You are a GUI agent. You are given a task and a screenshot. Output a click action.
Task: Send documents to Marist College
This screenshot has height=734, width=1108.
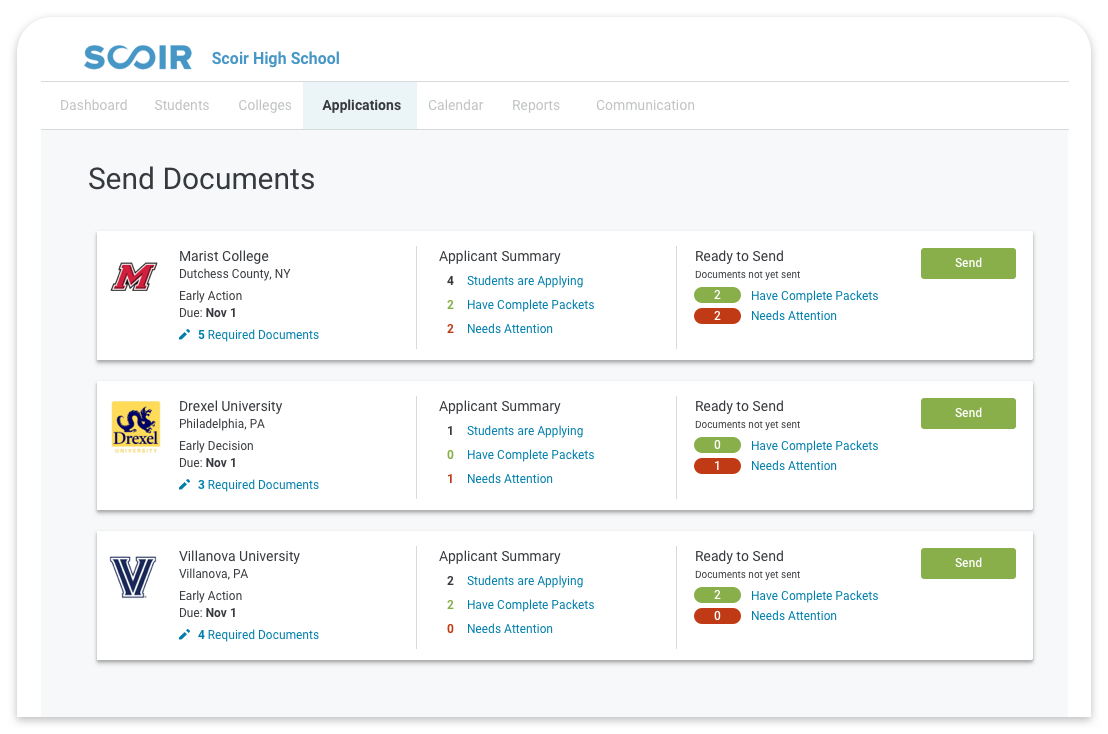point(968,263)
